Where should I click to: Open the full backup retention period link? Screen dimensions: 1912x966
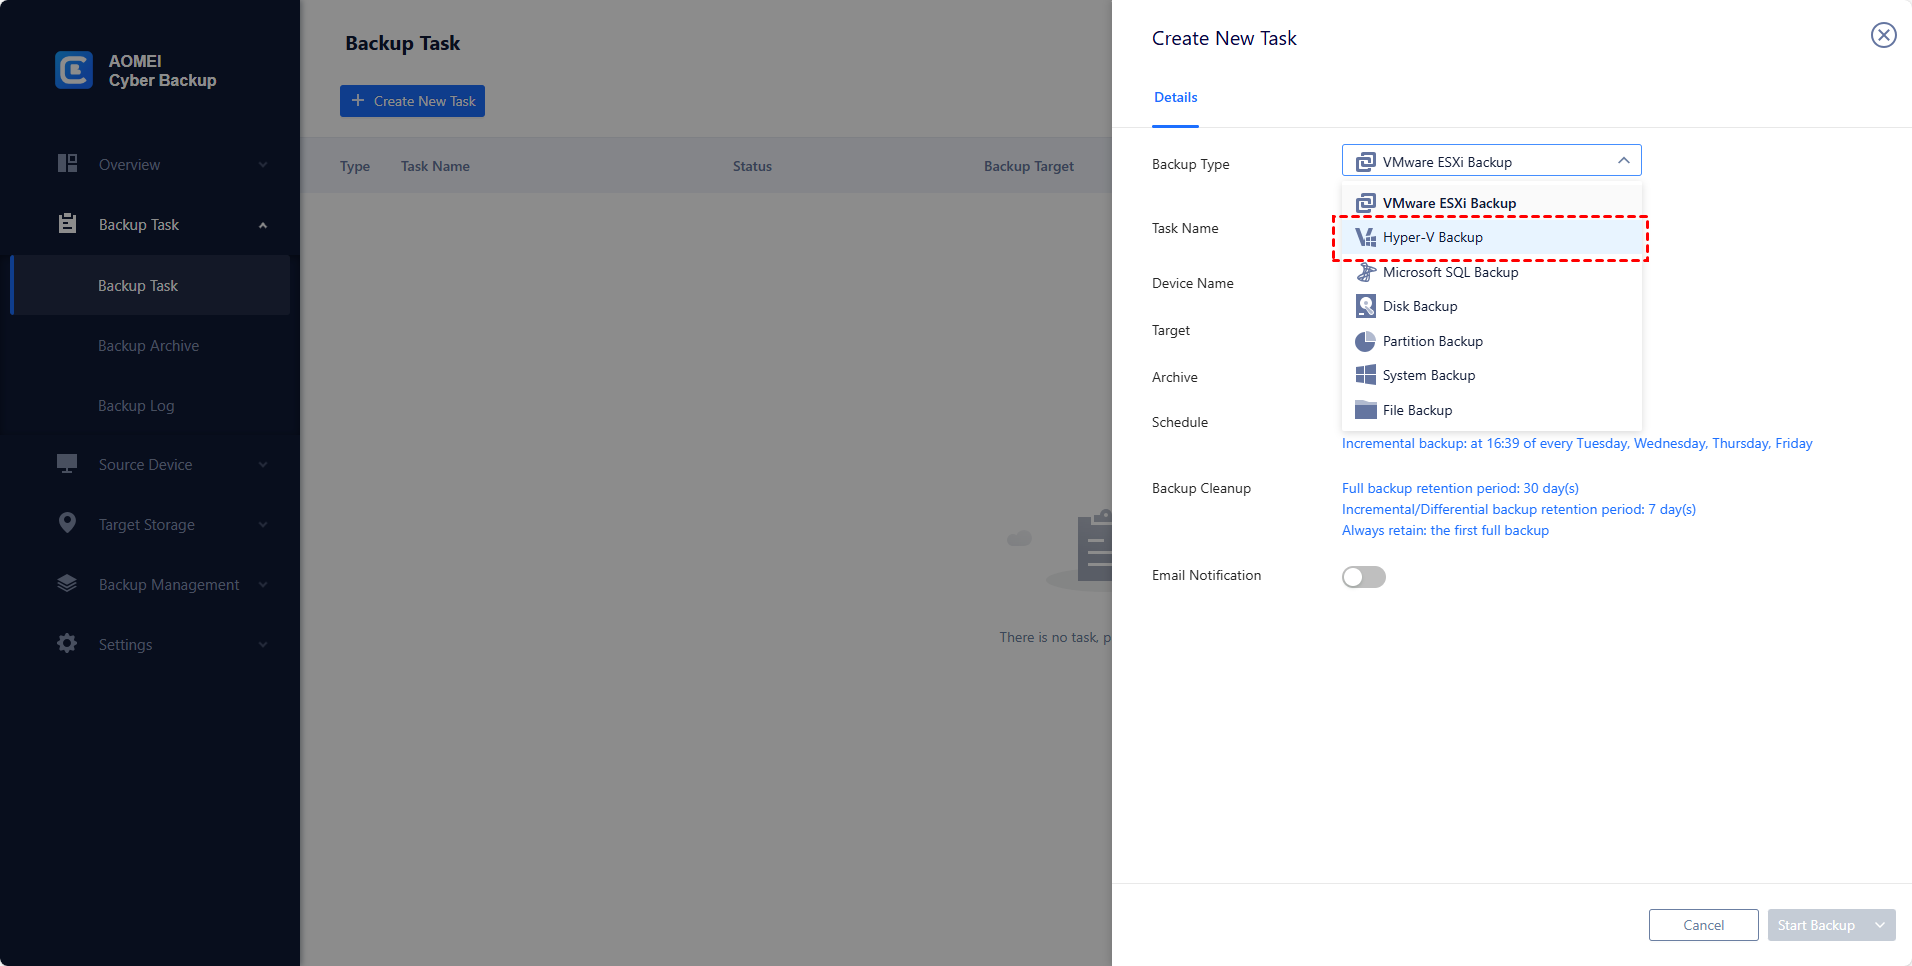pos(1460,488)
